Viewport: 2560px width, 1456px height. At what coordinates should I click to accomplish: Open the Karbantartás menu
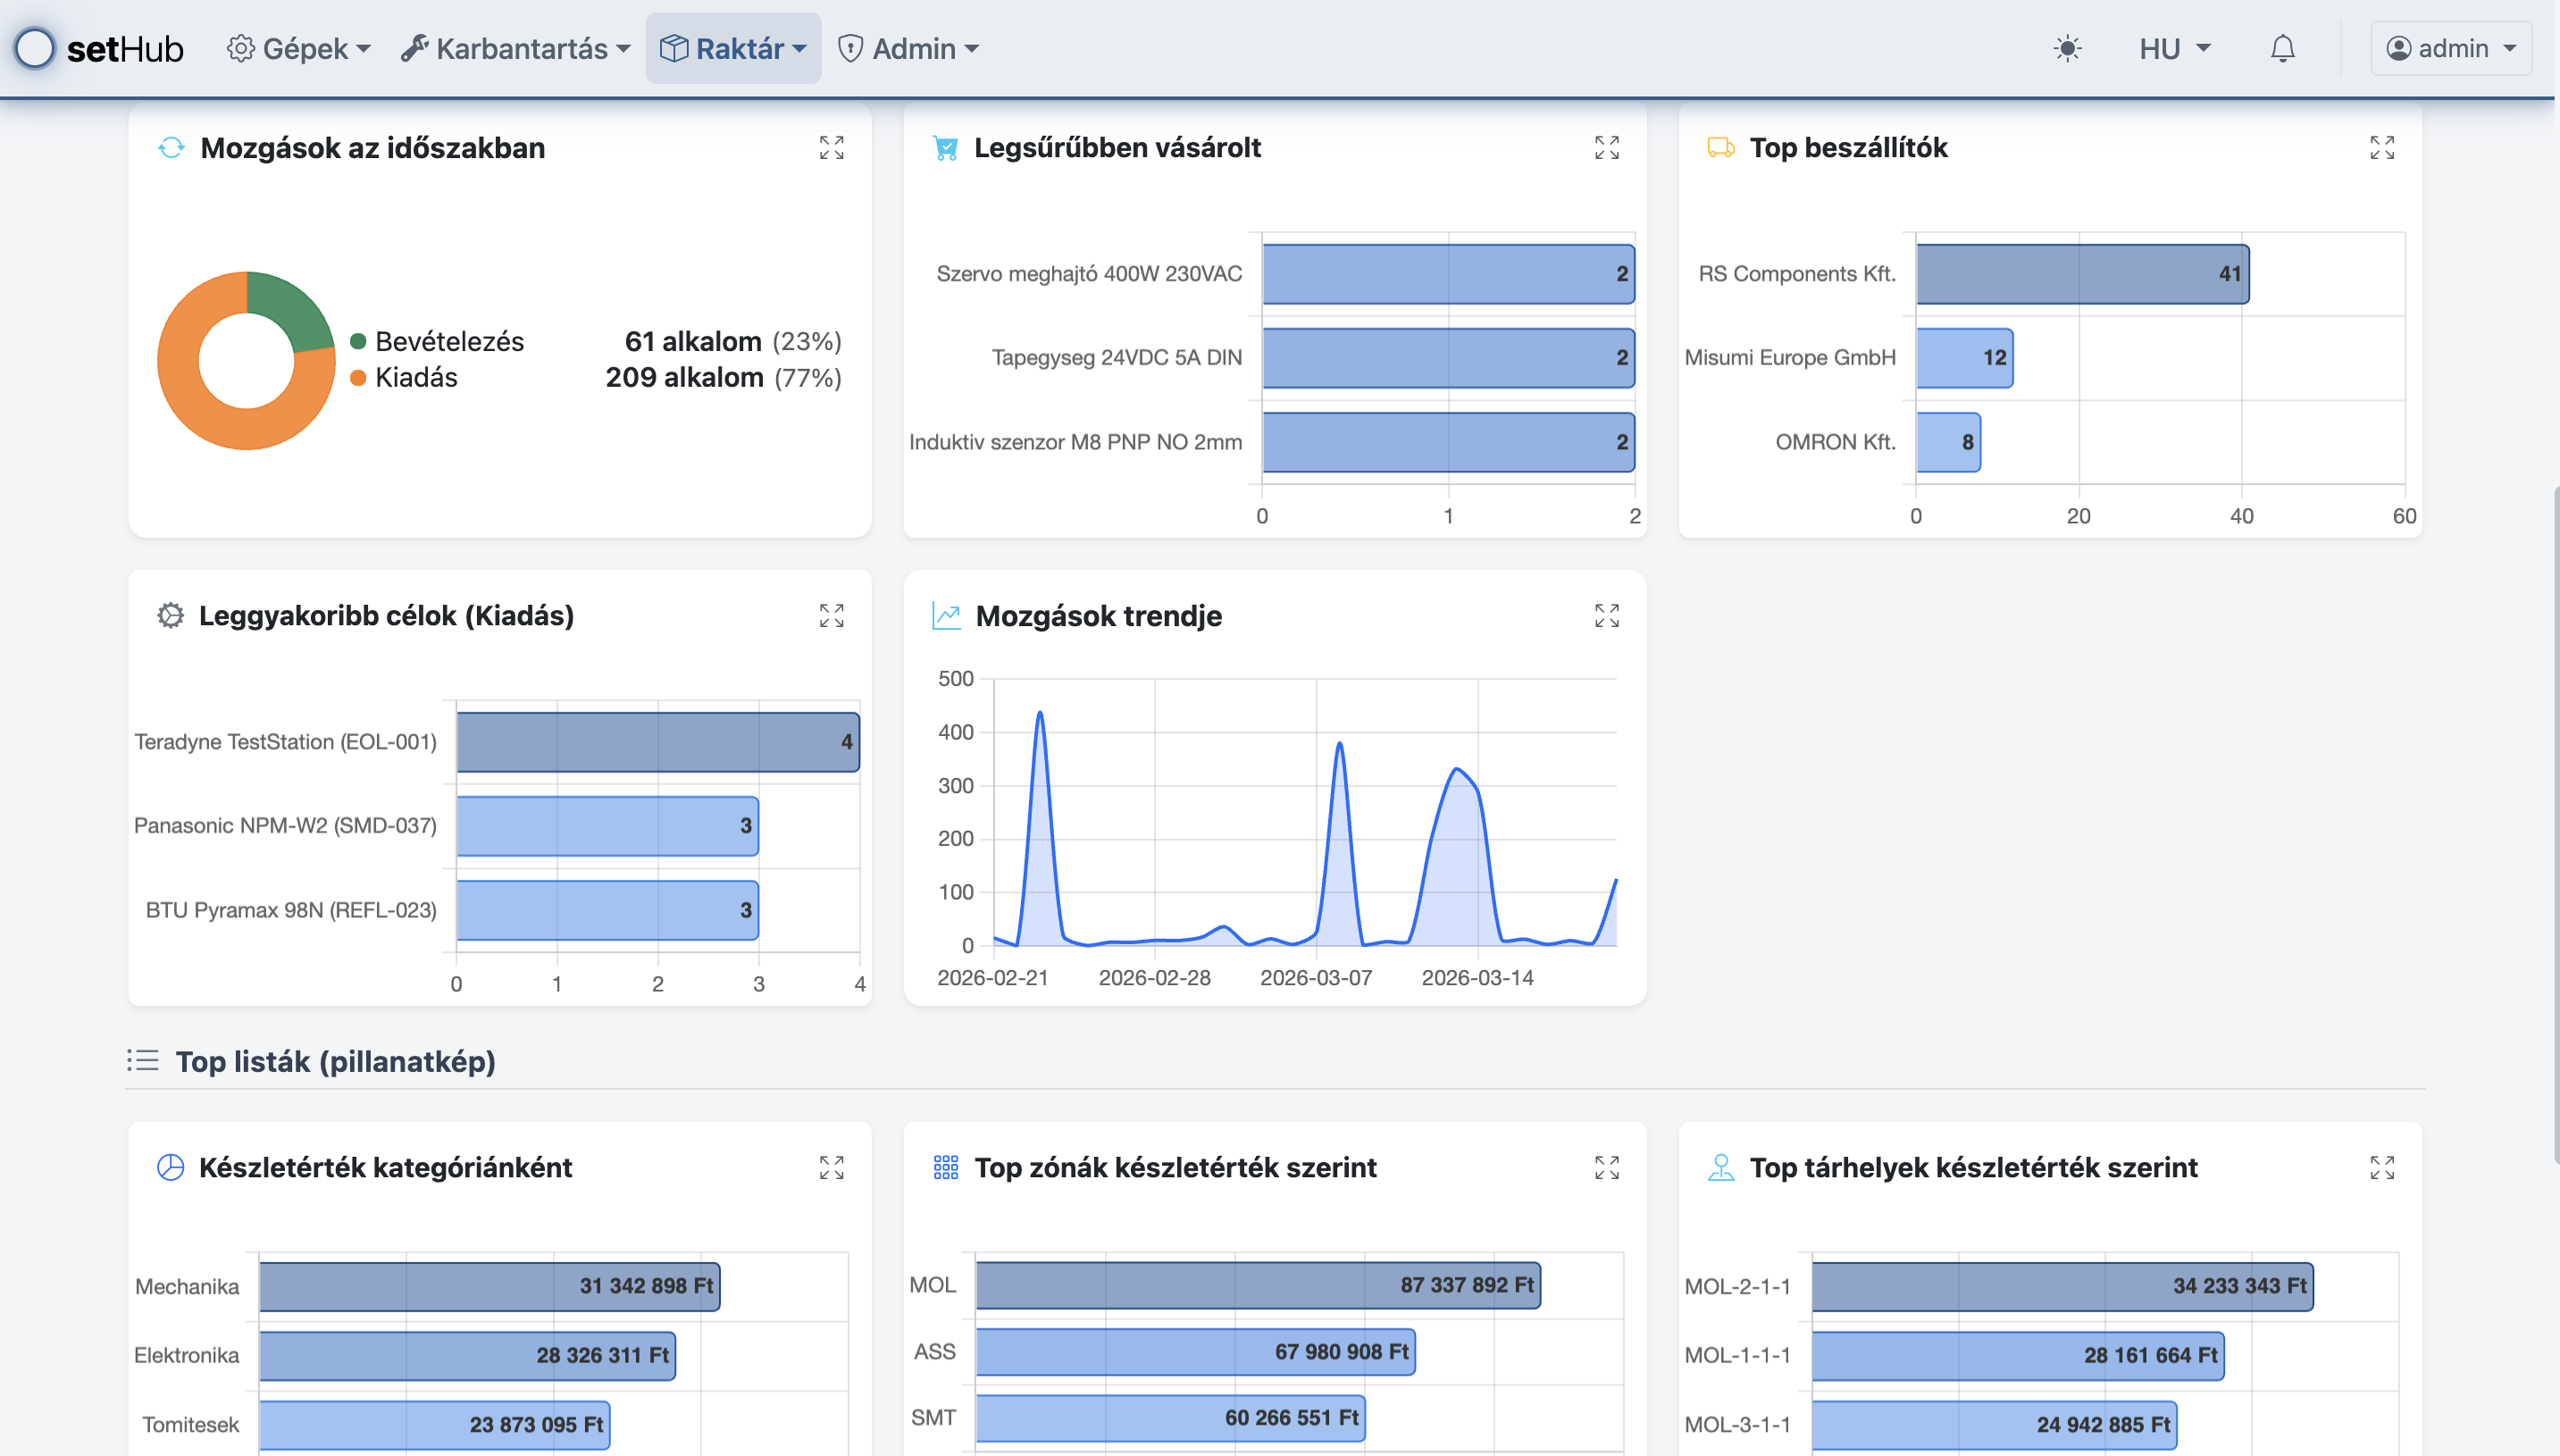point(516,49)
